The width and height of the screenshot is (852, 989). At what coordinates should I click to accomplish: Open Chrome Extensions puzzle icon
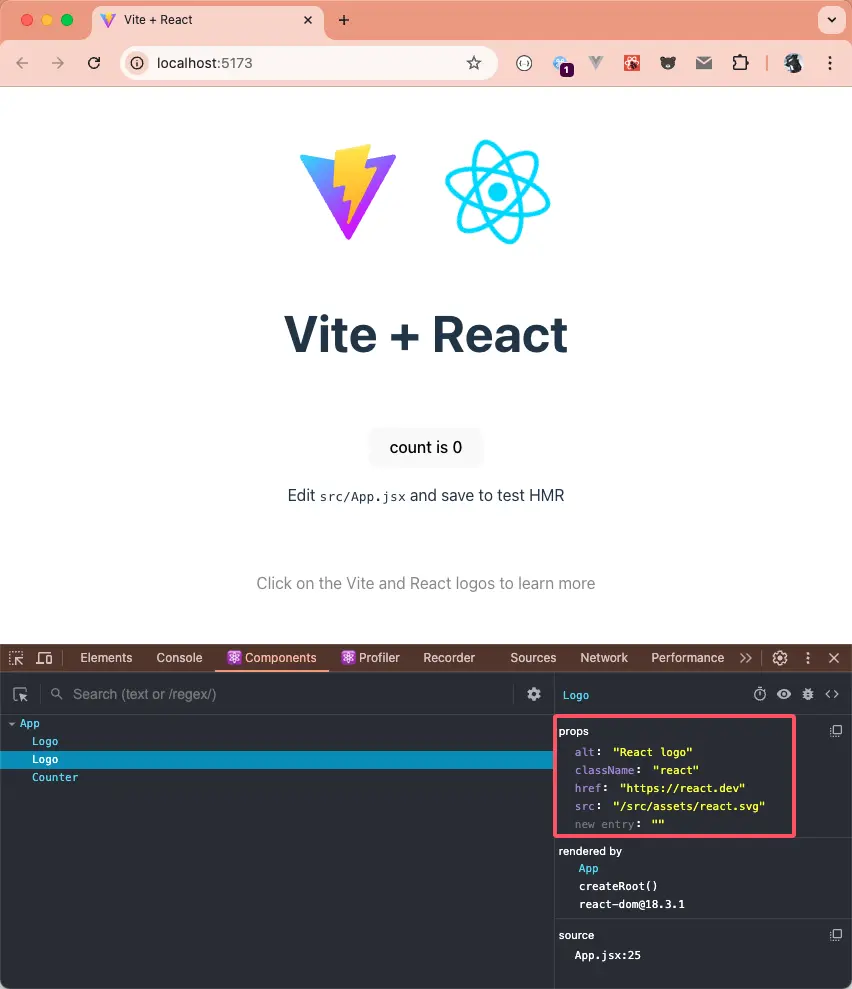[740, 63]
